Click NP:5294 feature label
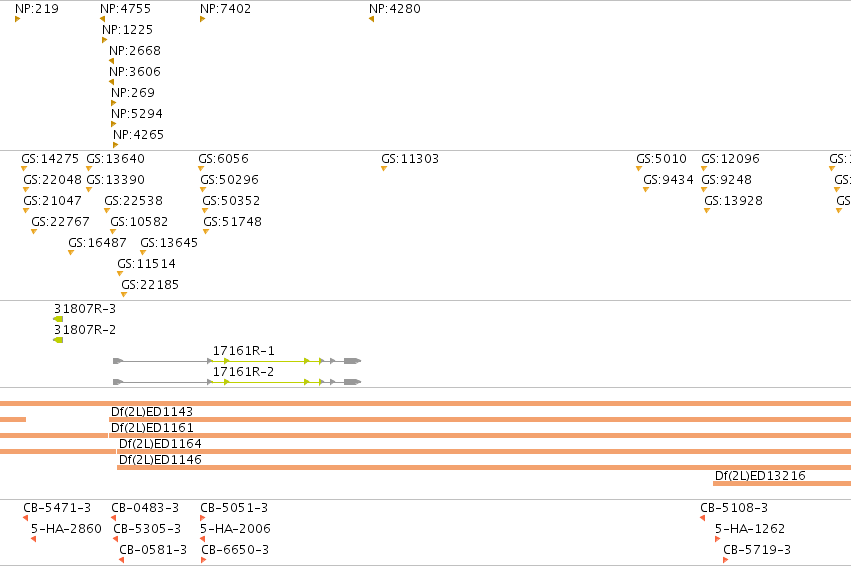 tap(137, 114)
